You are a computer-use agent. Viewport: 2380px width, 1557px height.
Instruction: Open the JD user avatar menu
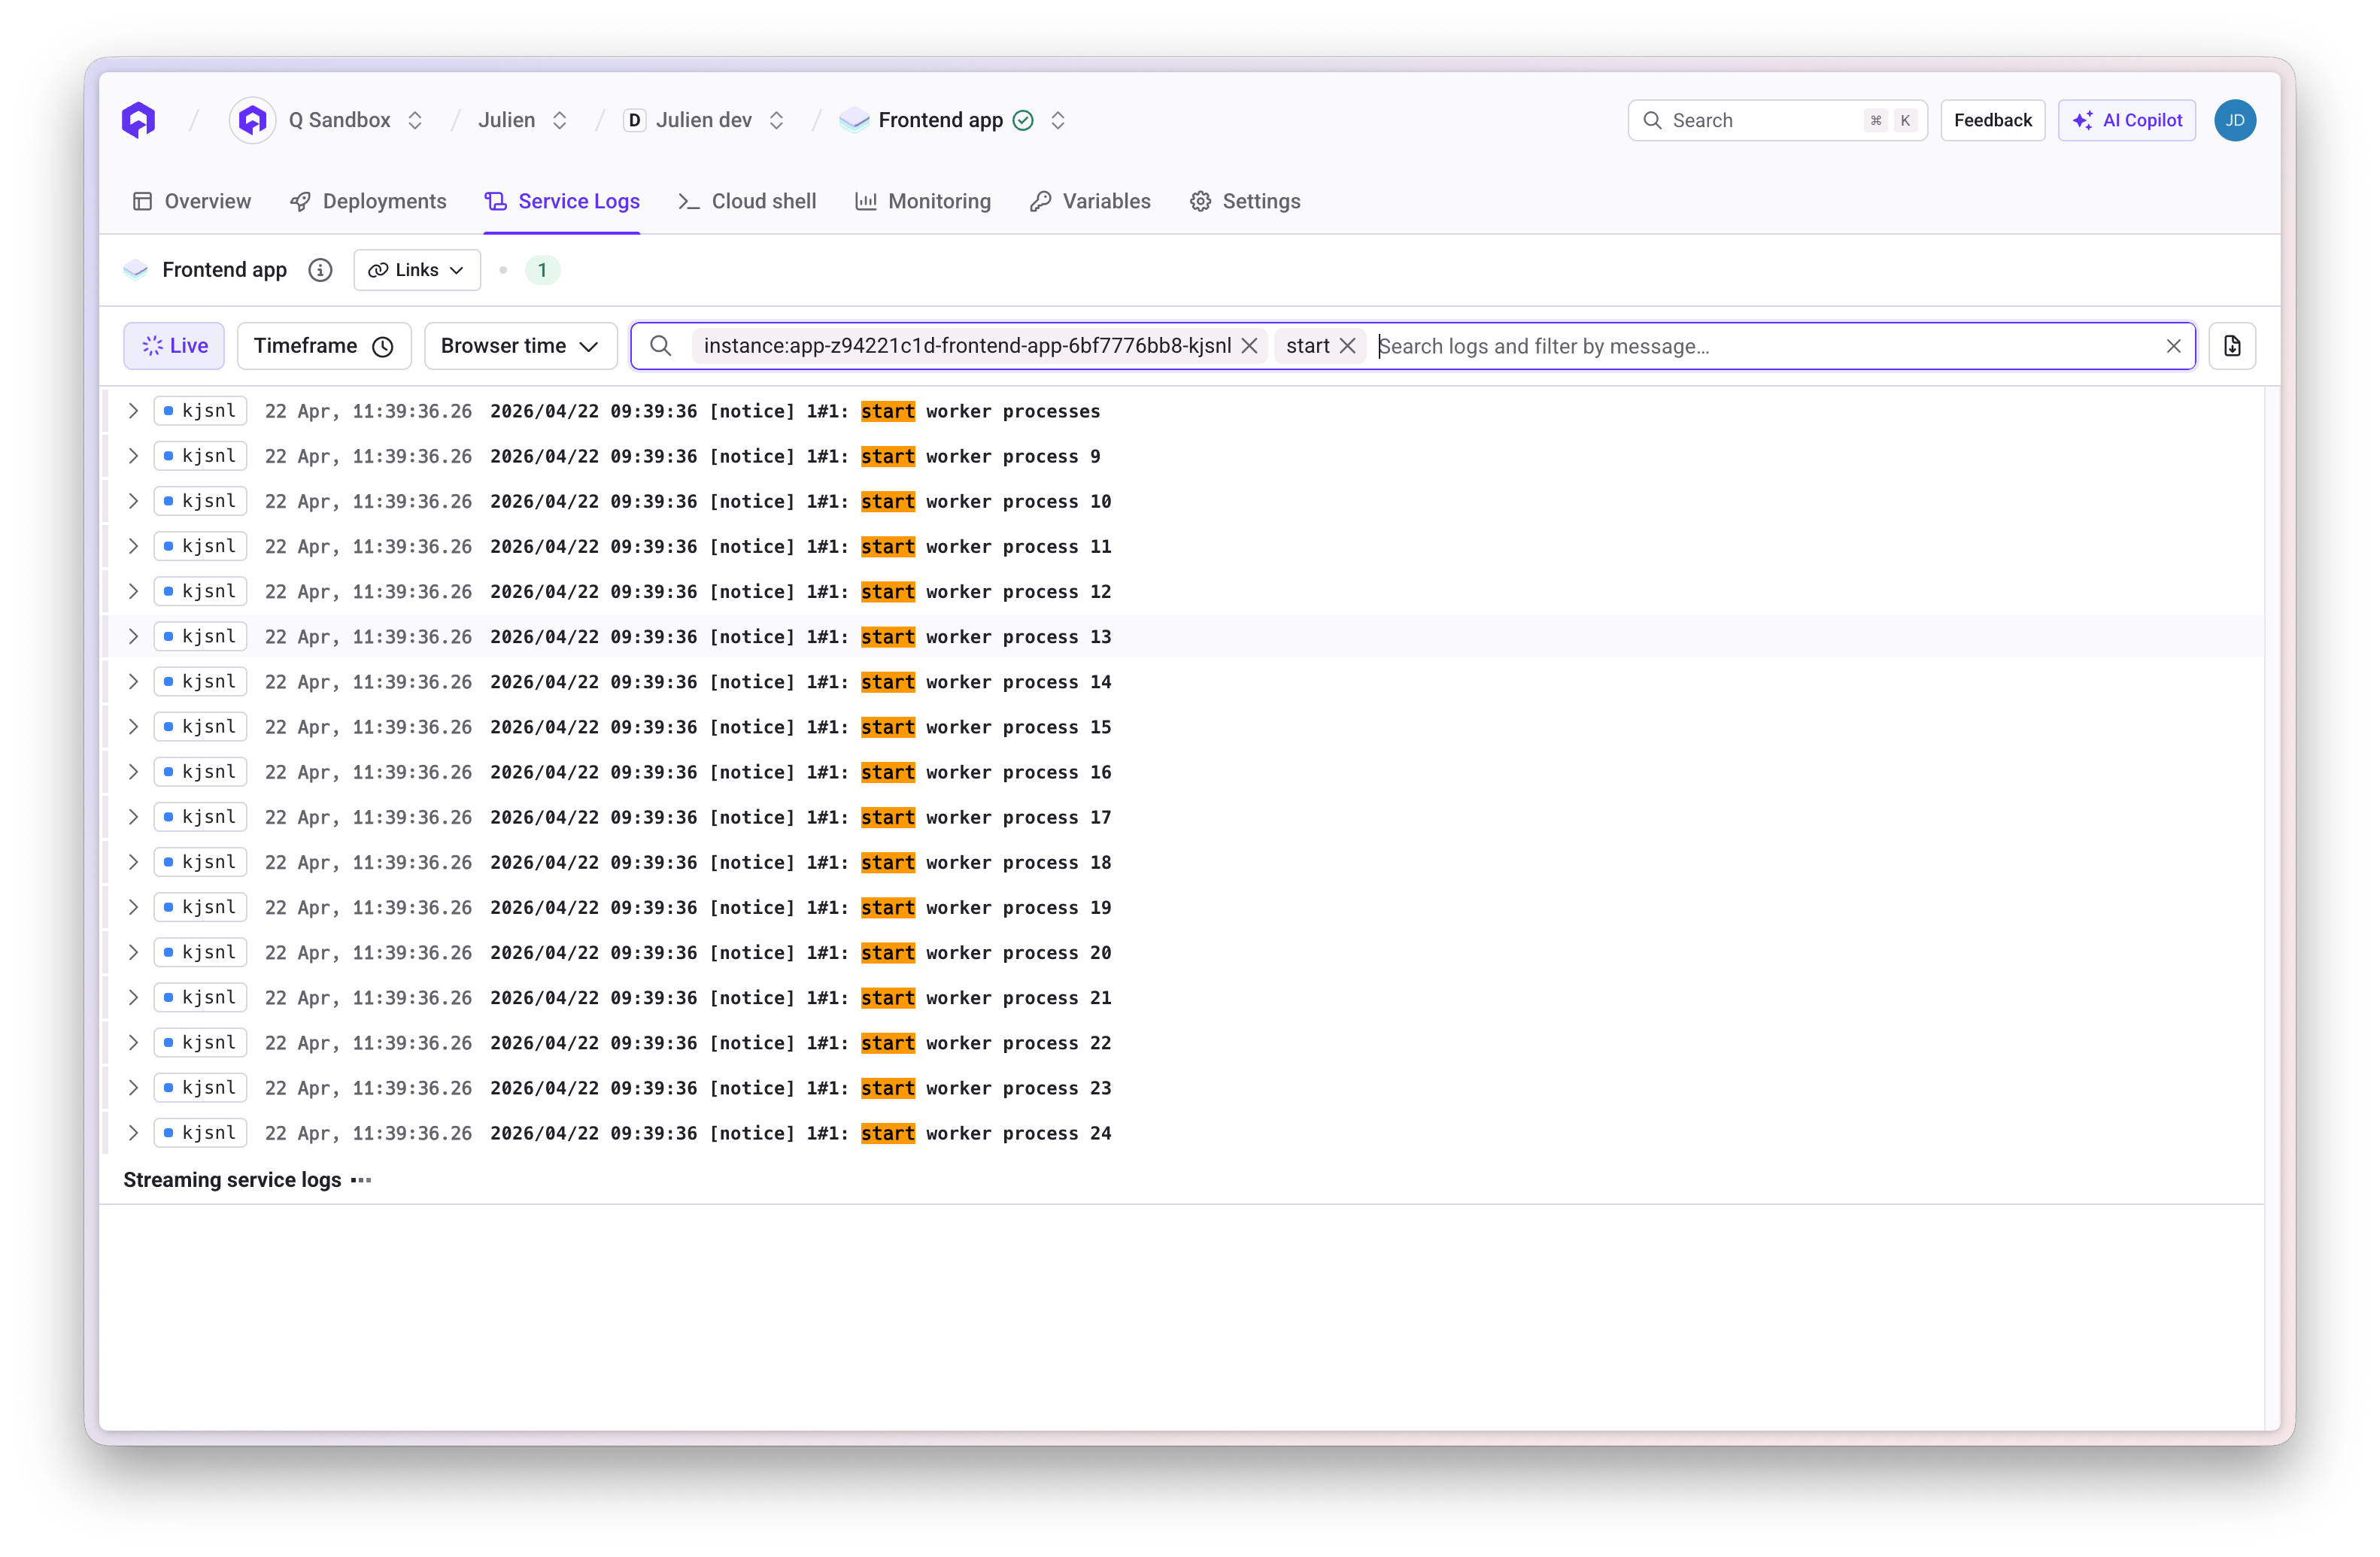pyautogui.click(x=2235, y=120)
